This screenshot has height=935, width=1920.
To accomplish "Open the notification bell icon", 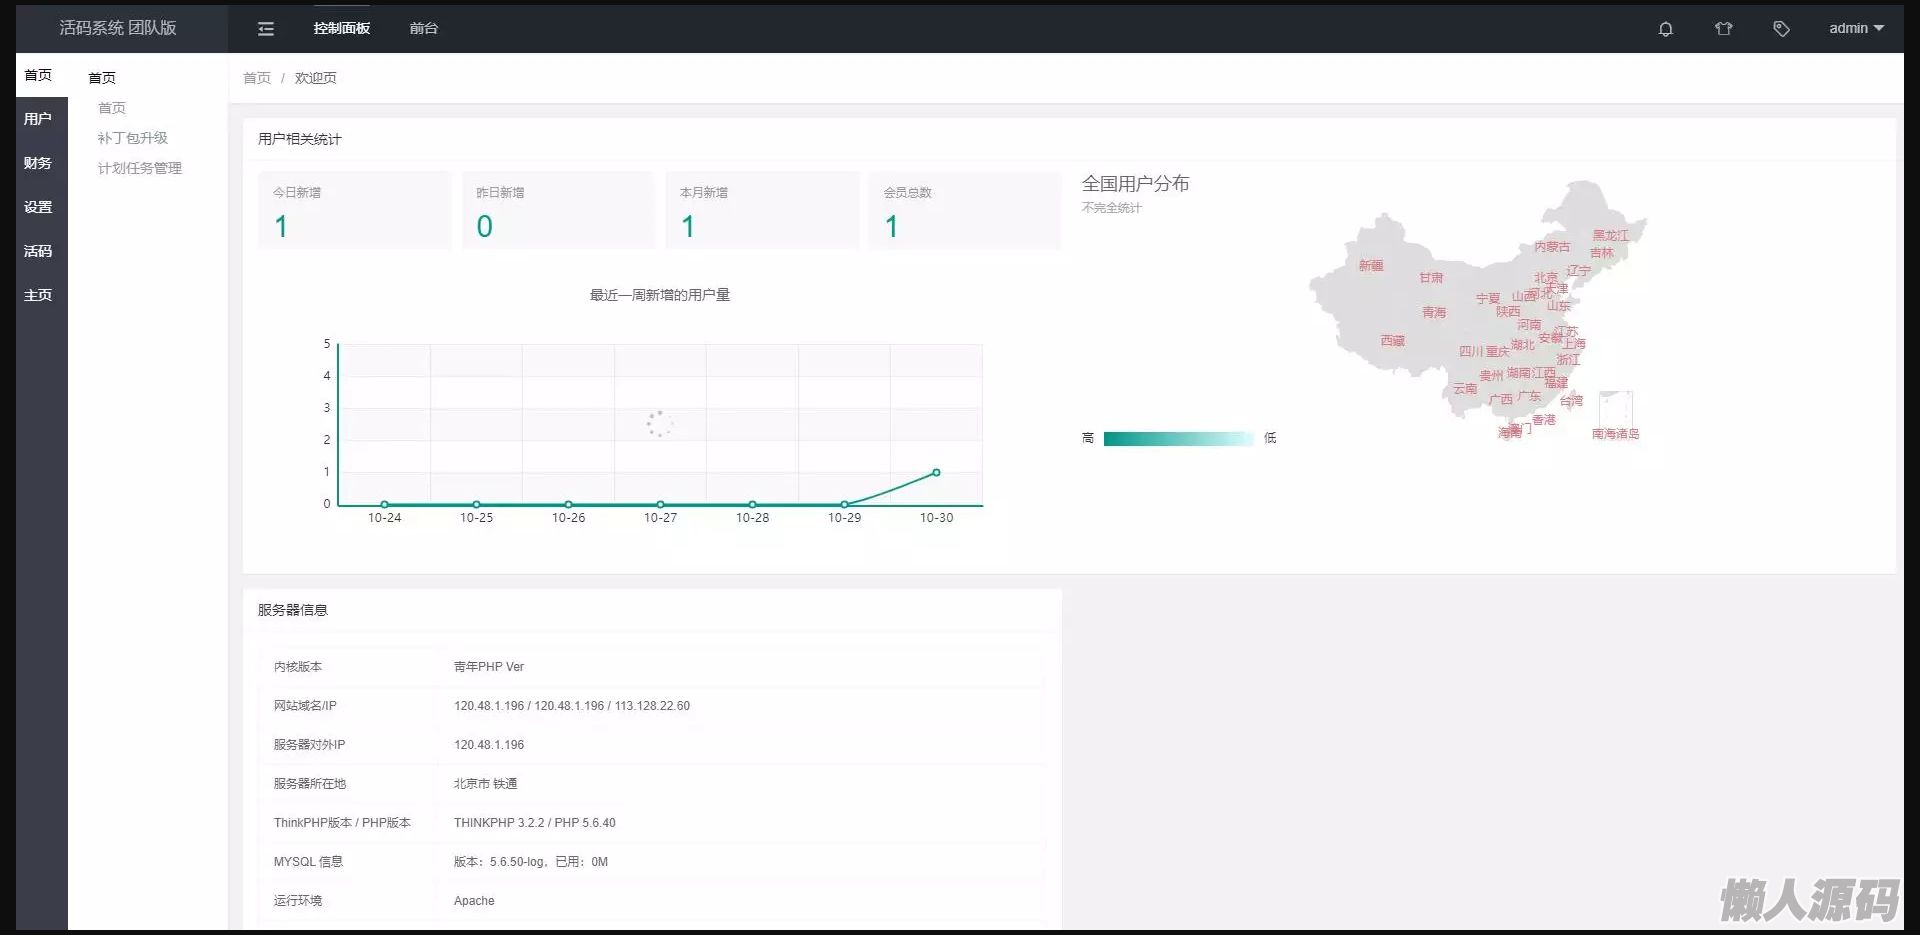I will (x=1665, y=29).
